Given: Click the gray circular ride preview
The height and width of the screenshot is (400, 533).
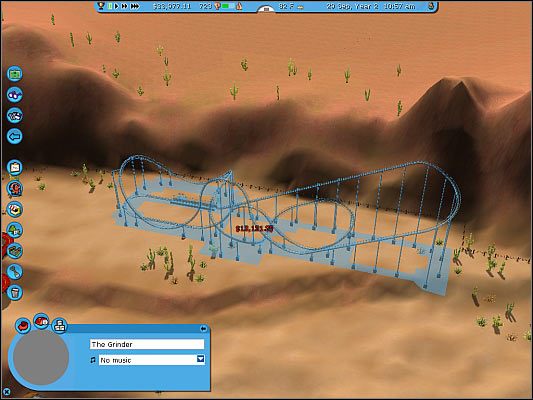Looking at the screenshot, I should pyautogui.click(x=41, y=357).
